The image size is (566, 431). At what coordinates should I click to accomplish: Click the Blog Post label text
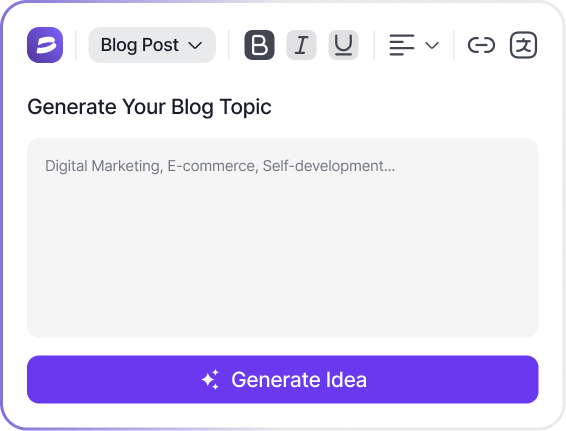(140, 45)
